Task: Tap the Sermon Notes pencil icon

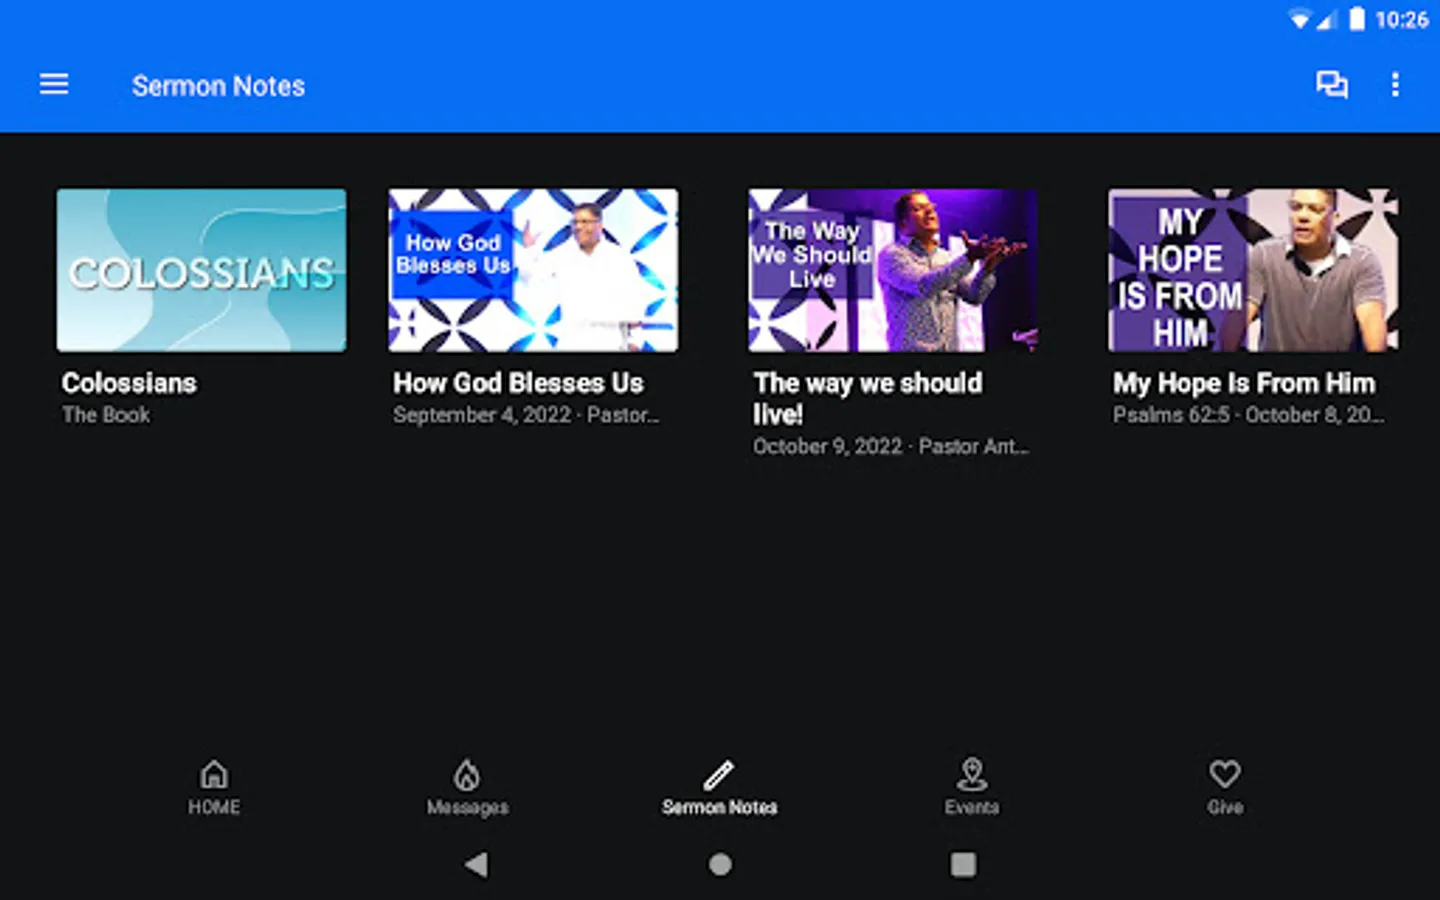Action: 719,774
